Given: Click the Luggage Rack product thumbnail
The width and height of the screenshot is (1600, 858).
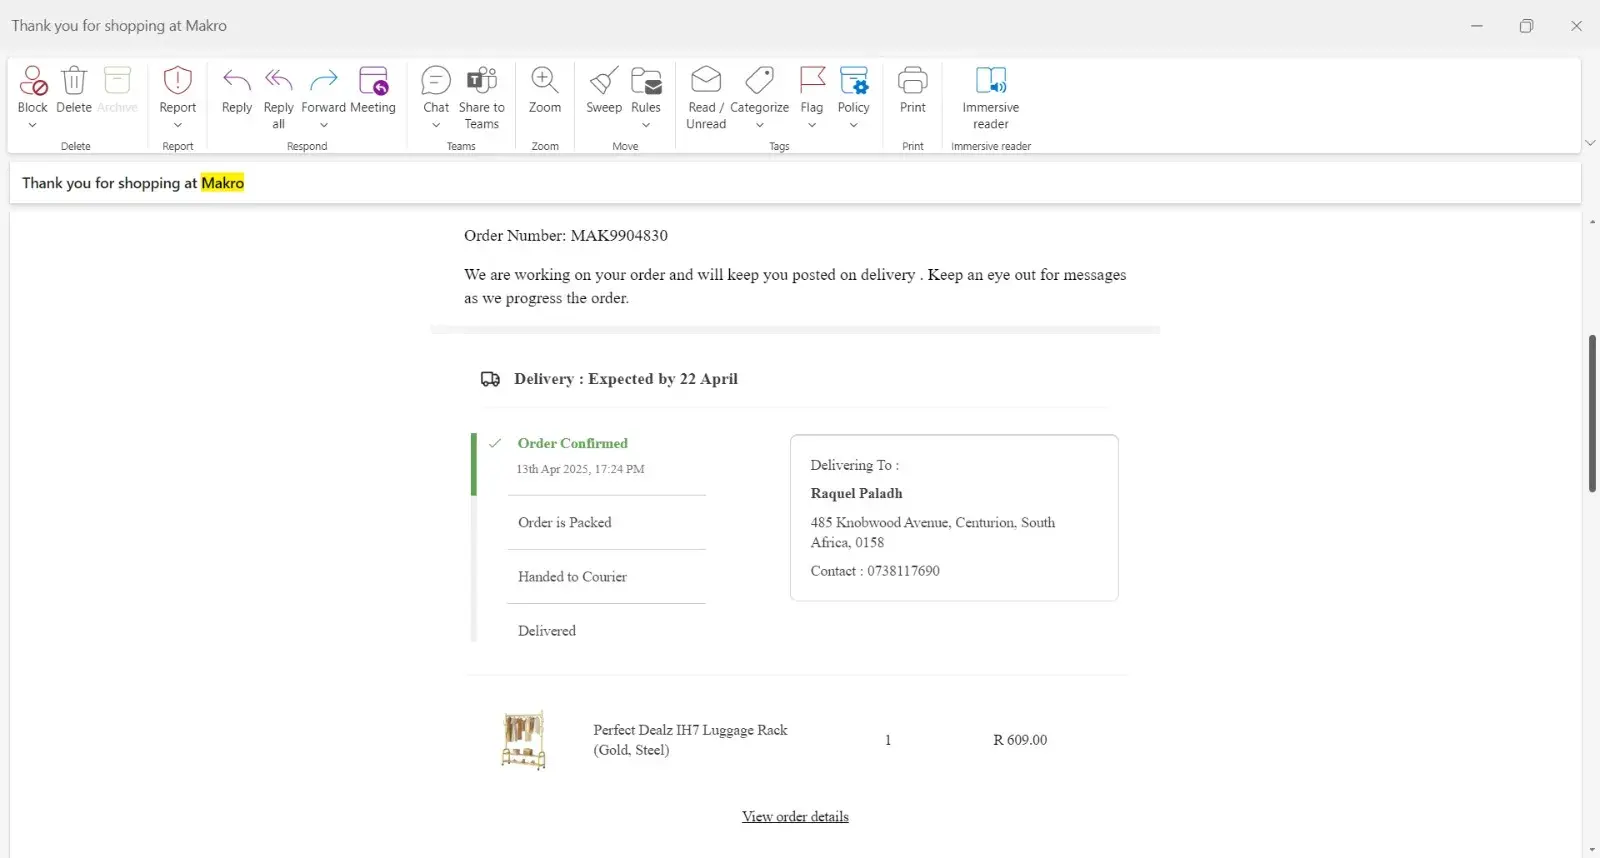Looking at the screenshot, I should 524,740.
